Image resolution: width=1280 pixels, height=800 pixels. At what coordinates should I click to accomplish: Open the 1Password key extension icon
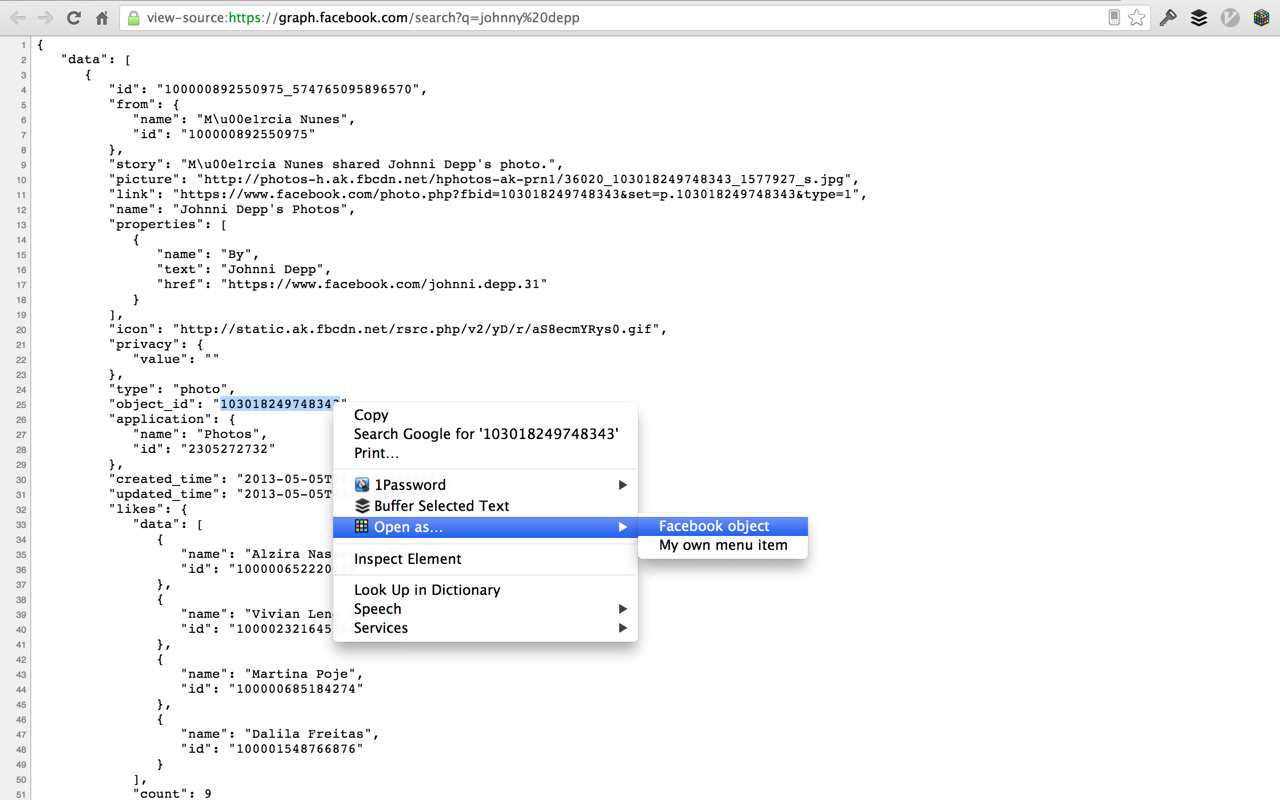pyautogui.click(x=1168, y=18)
